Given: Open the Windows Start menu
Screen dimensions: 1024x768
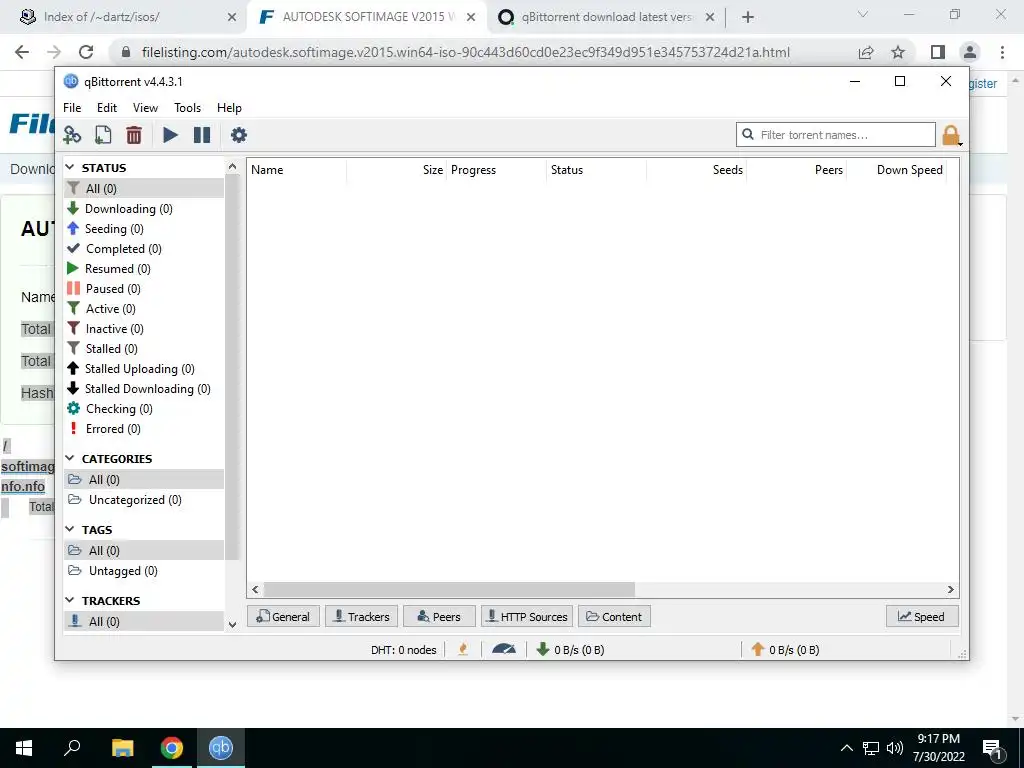Looking at the screenshot, I should point(24,748).
